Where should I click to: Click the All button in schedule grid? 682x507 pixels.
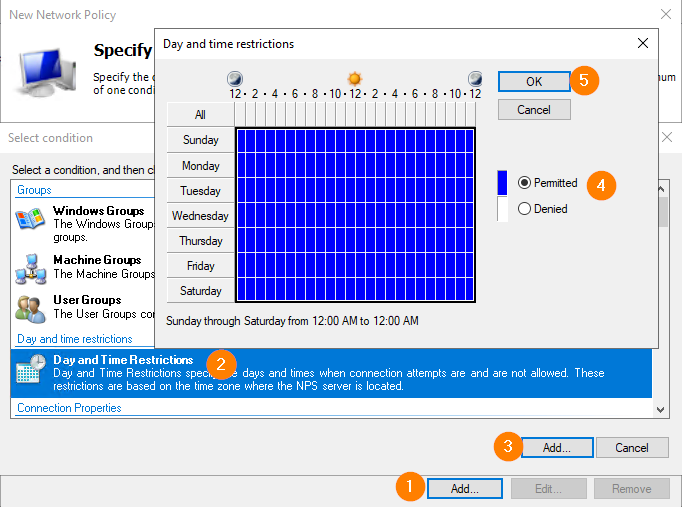coord(201,114)
